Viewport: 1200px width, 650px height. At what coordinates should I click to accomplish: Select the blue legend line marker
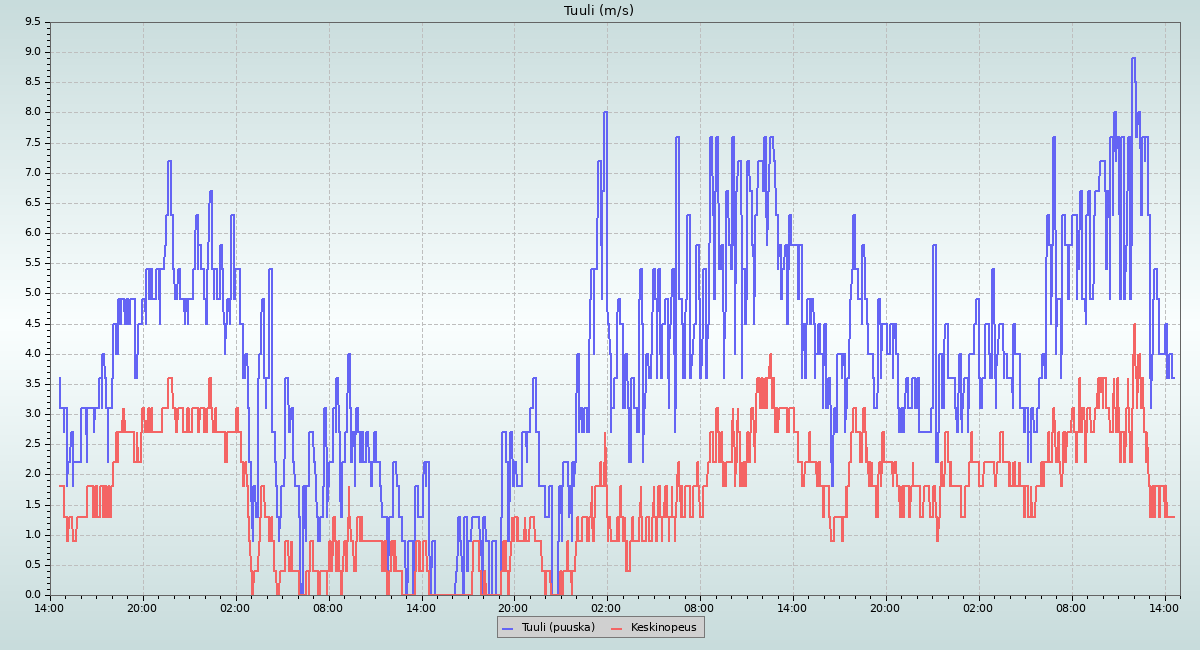507,628
